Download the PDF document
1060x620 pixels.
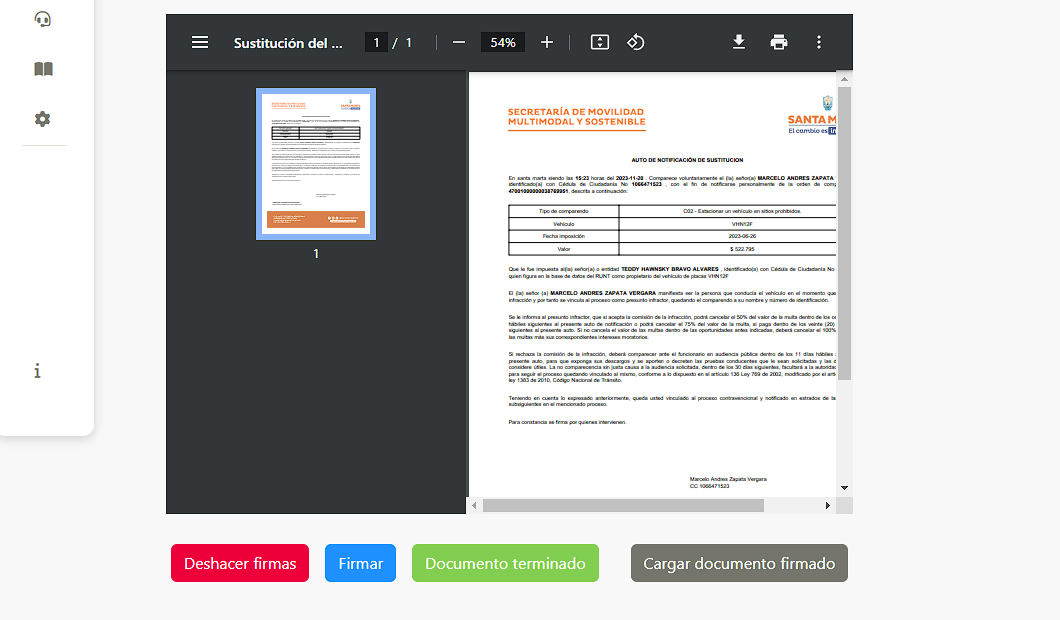pyautogui.click(x=739, y=43)
